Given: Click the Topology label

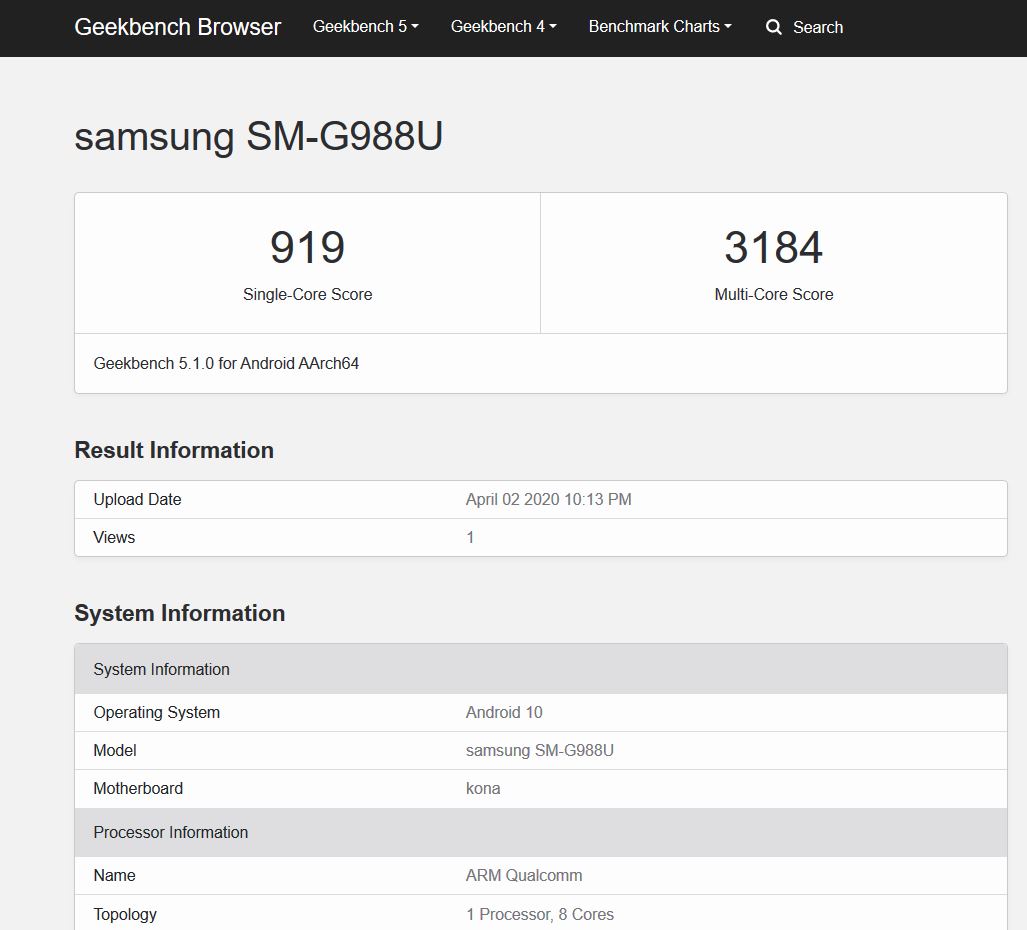Looking at the screenshot, I should pos(124,914).
